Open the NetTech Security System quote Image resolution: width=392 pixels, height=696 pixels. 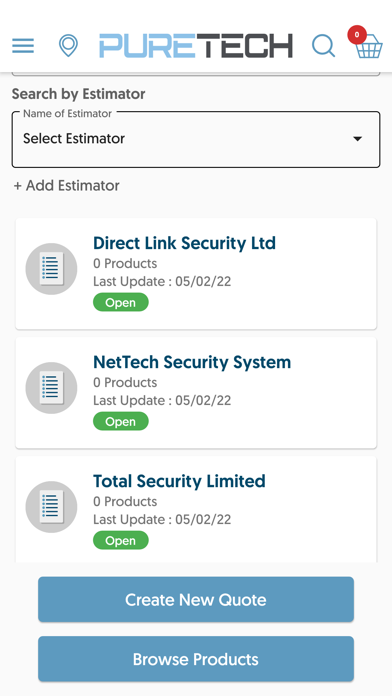[196, 392]
